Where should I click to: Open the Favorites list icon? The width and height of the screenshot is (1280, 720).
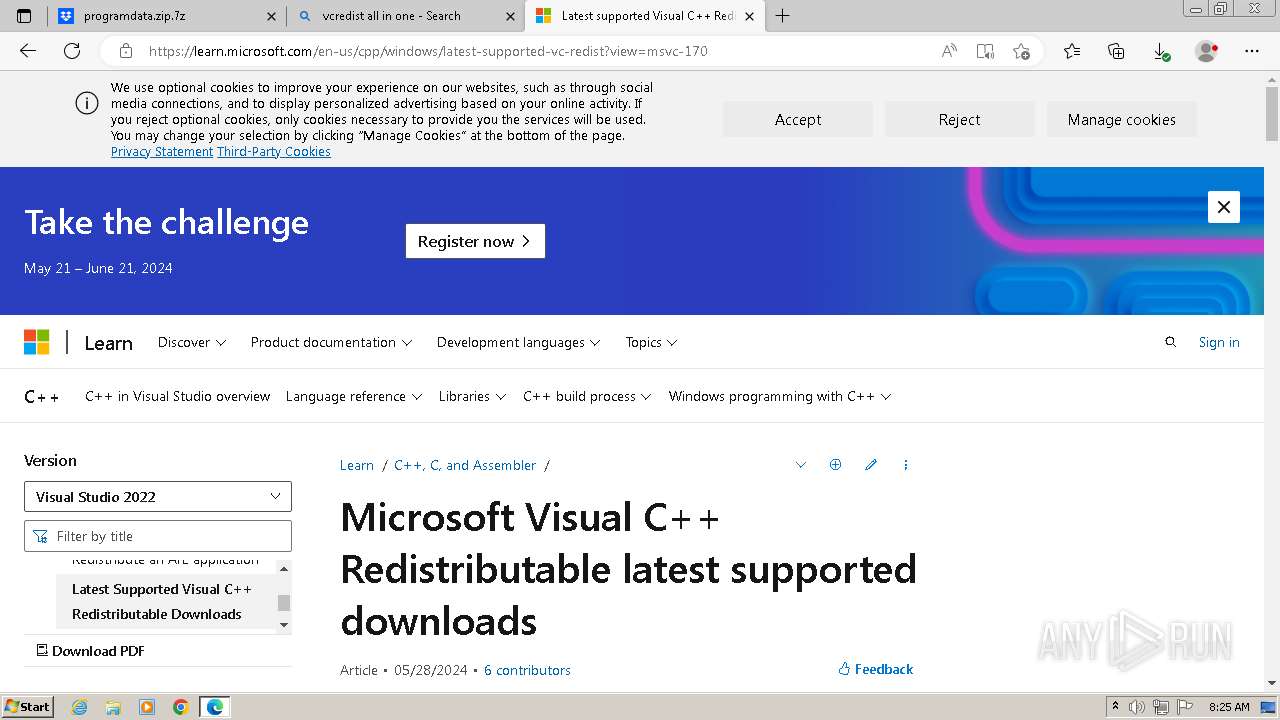coord(1072,51)
